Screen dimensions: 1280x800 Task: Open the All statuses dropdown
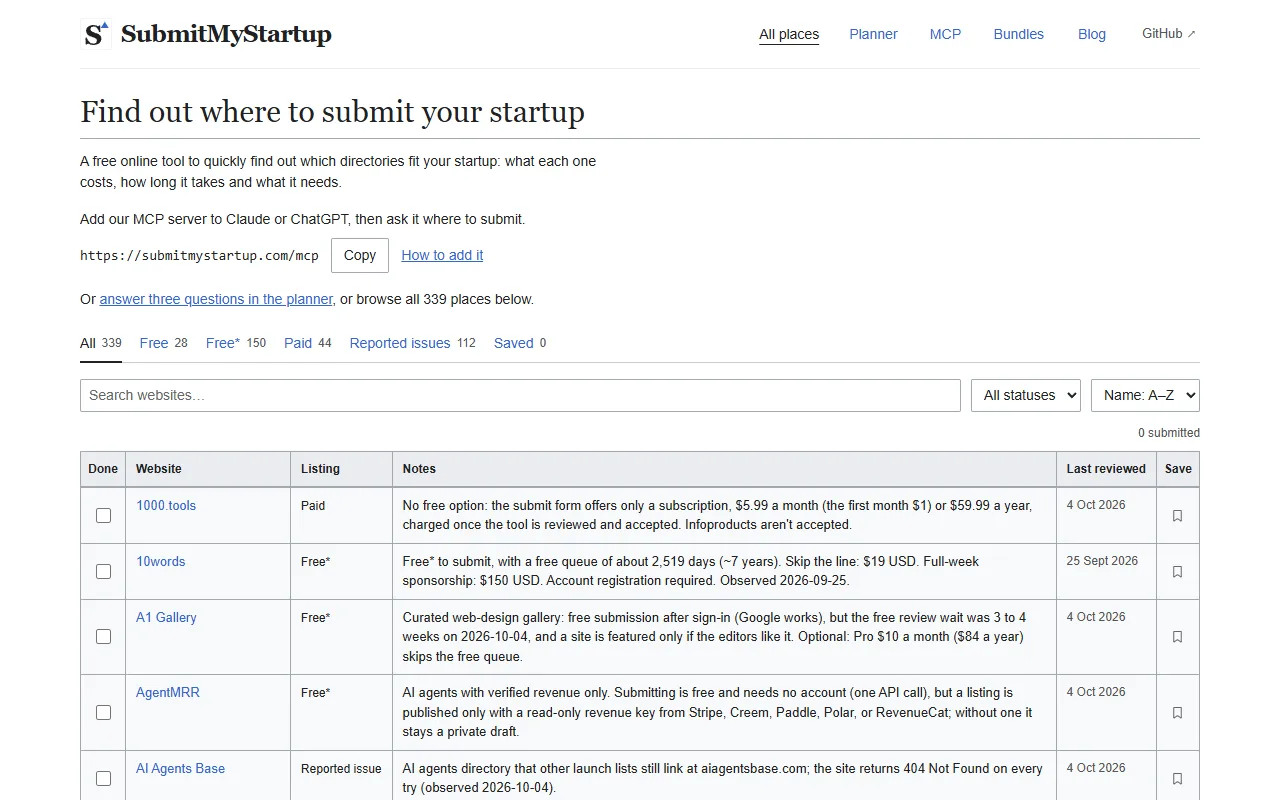pyautogui.click(x=1026, y=395)
